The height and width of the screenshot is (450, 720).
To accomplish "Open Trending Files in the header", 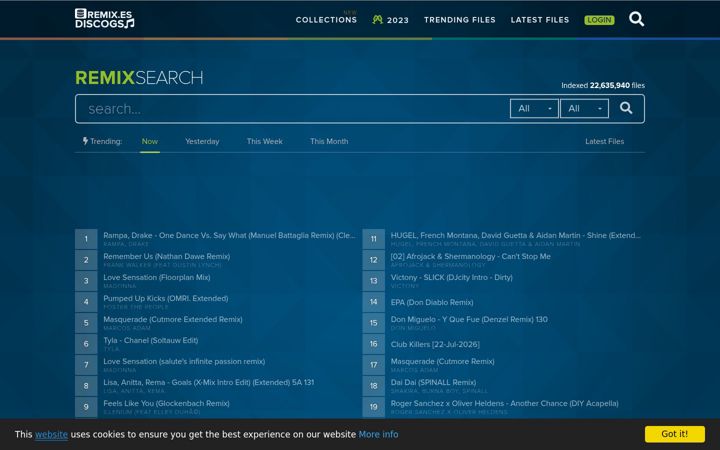I will click(460, 20).
